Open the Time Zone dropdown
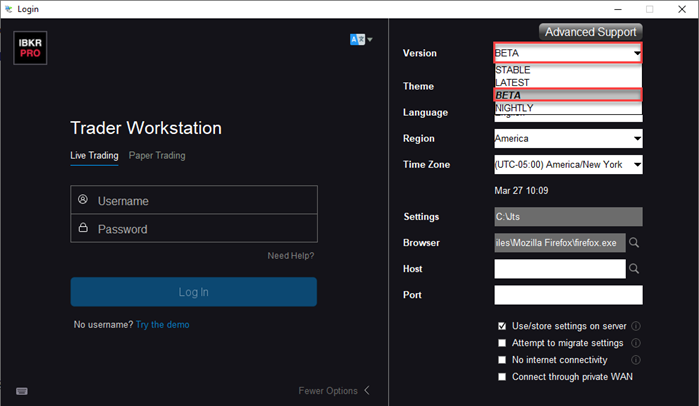Image resolution: width=699 pixels, height=406 pixels. click(567, 165)
